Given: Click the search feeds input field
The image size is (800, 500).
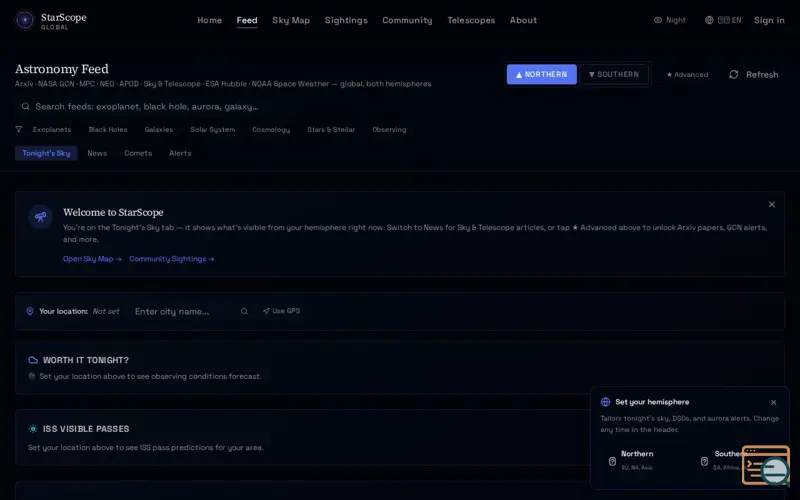Looking at the screenshot, I should [x=154, y=107].
